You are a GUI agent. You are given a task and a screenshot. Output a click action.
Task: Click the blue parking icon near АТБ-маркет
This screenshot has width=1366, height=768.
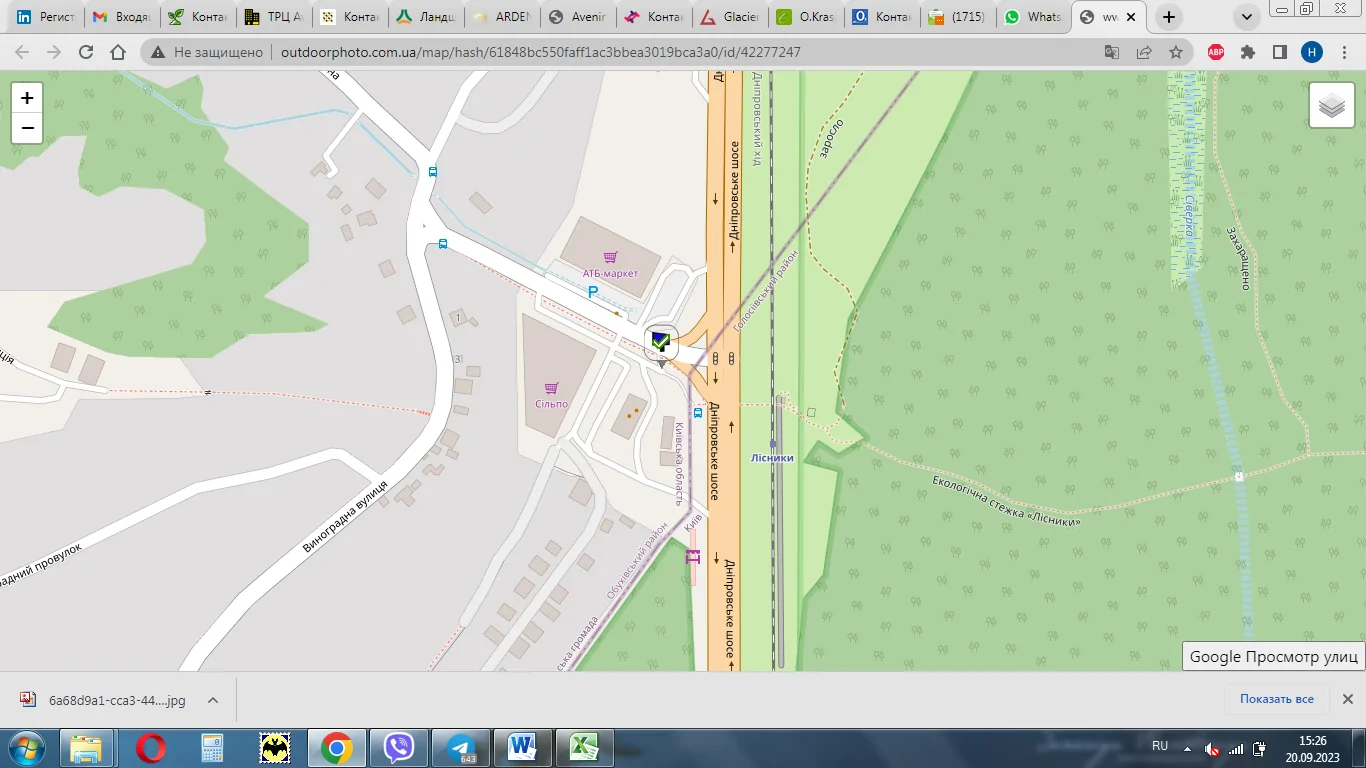592,292
